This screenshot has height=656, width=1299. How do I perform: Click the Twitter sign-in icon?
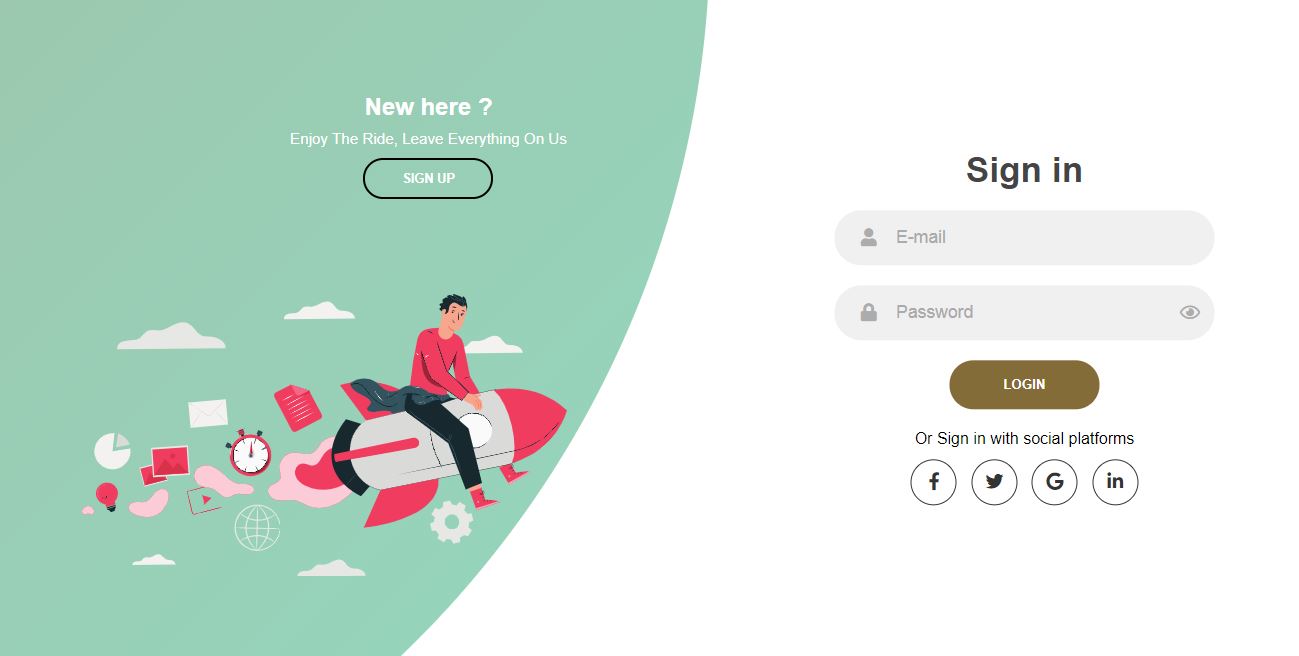pos(994,482)
